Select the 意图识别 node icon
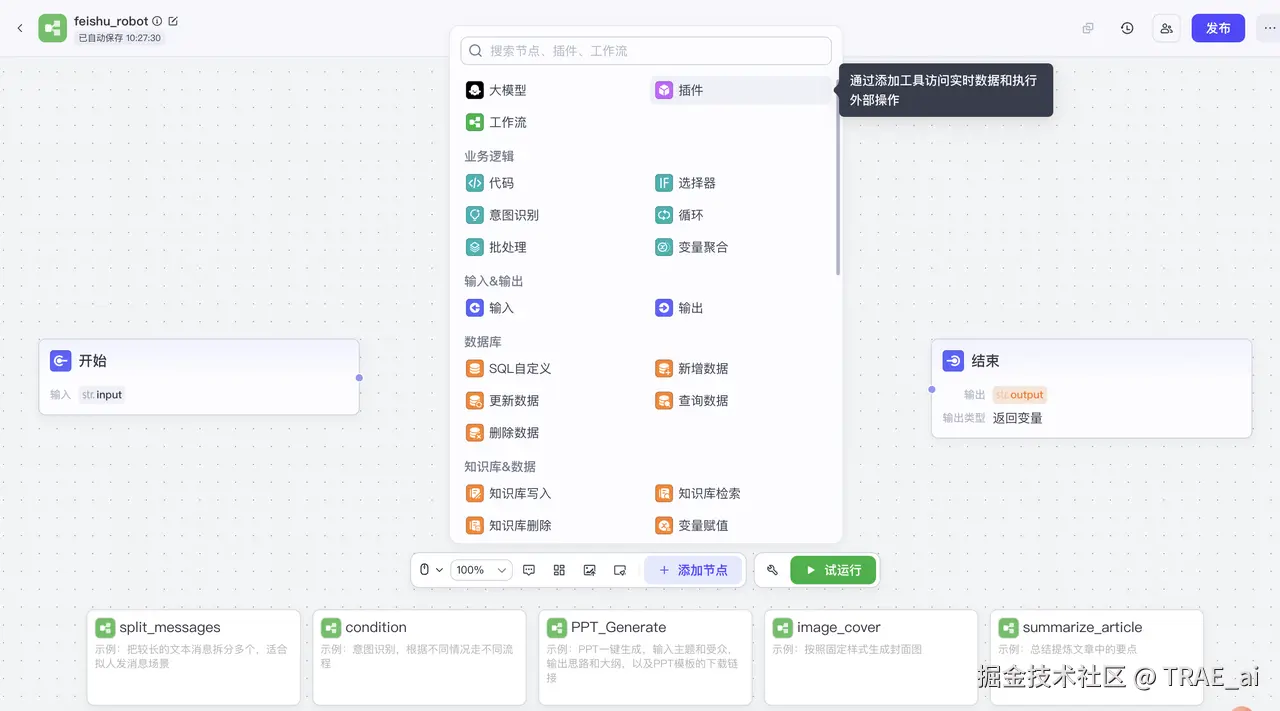Image resolution: width=1280 pixels, height=711 pixels. [x=475, y=215]
